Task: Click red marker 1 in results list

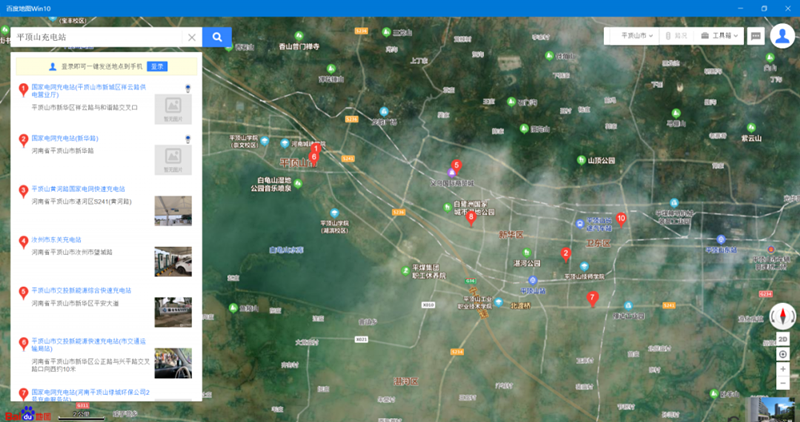Action: 23,90
